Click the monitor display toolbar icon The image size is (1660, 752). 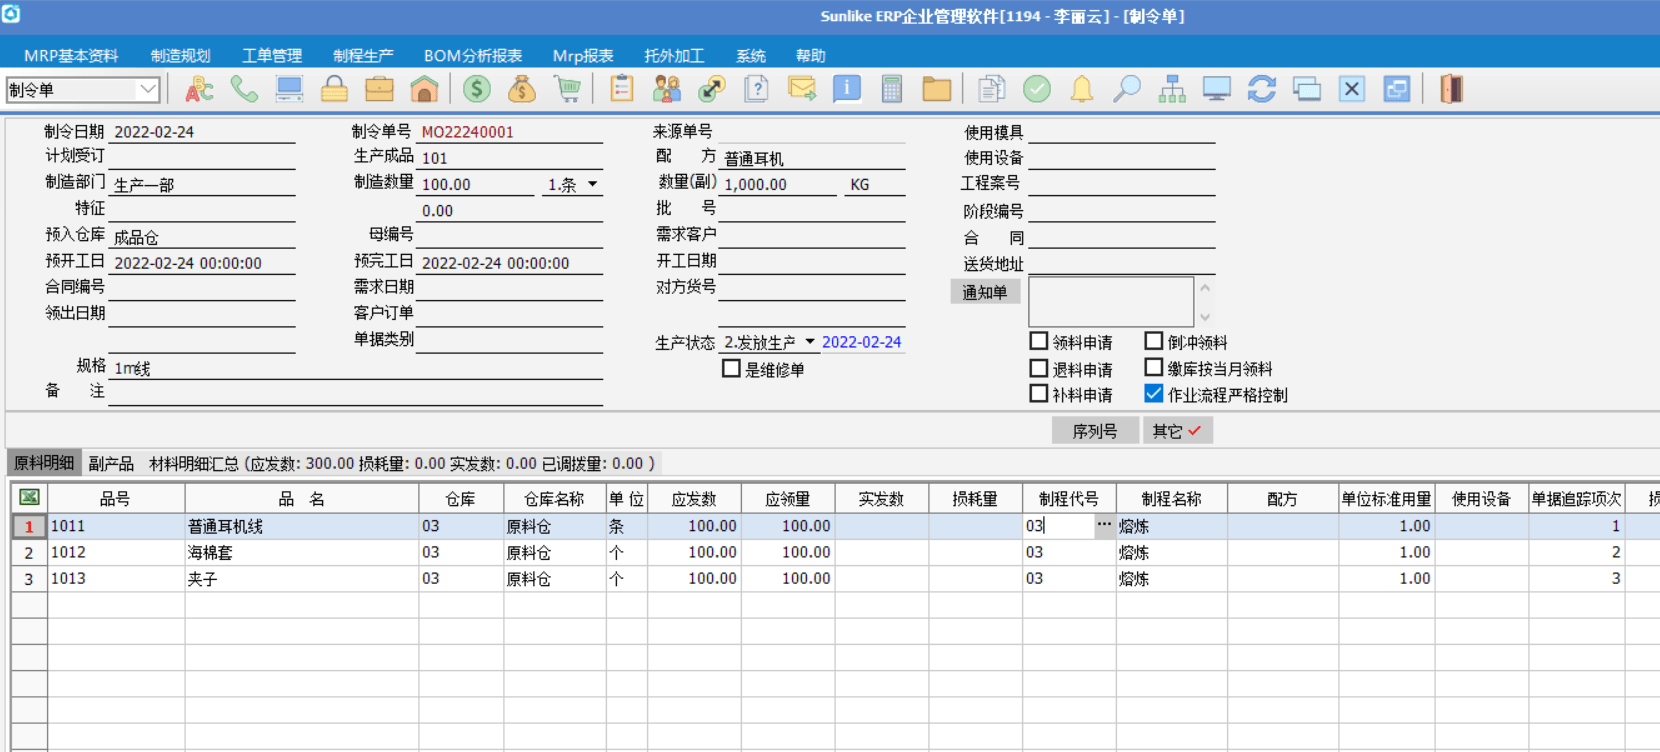1216,89
